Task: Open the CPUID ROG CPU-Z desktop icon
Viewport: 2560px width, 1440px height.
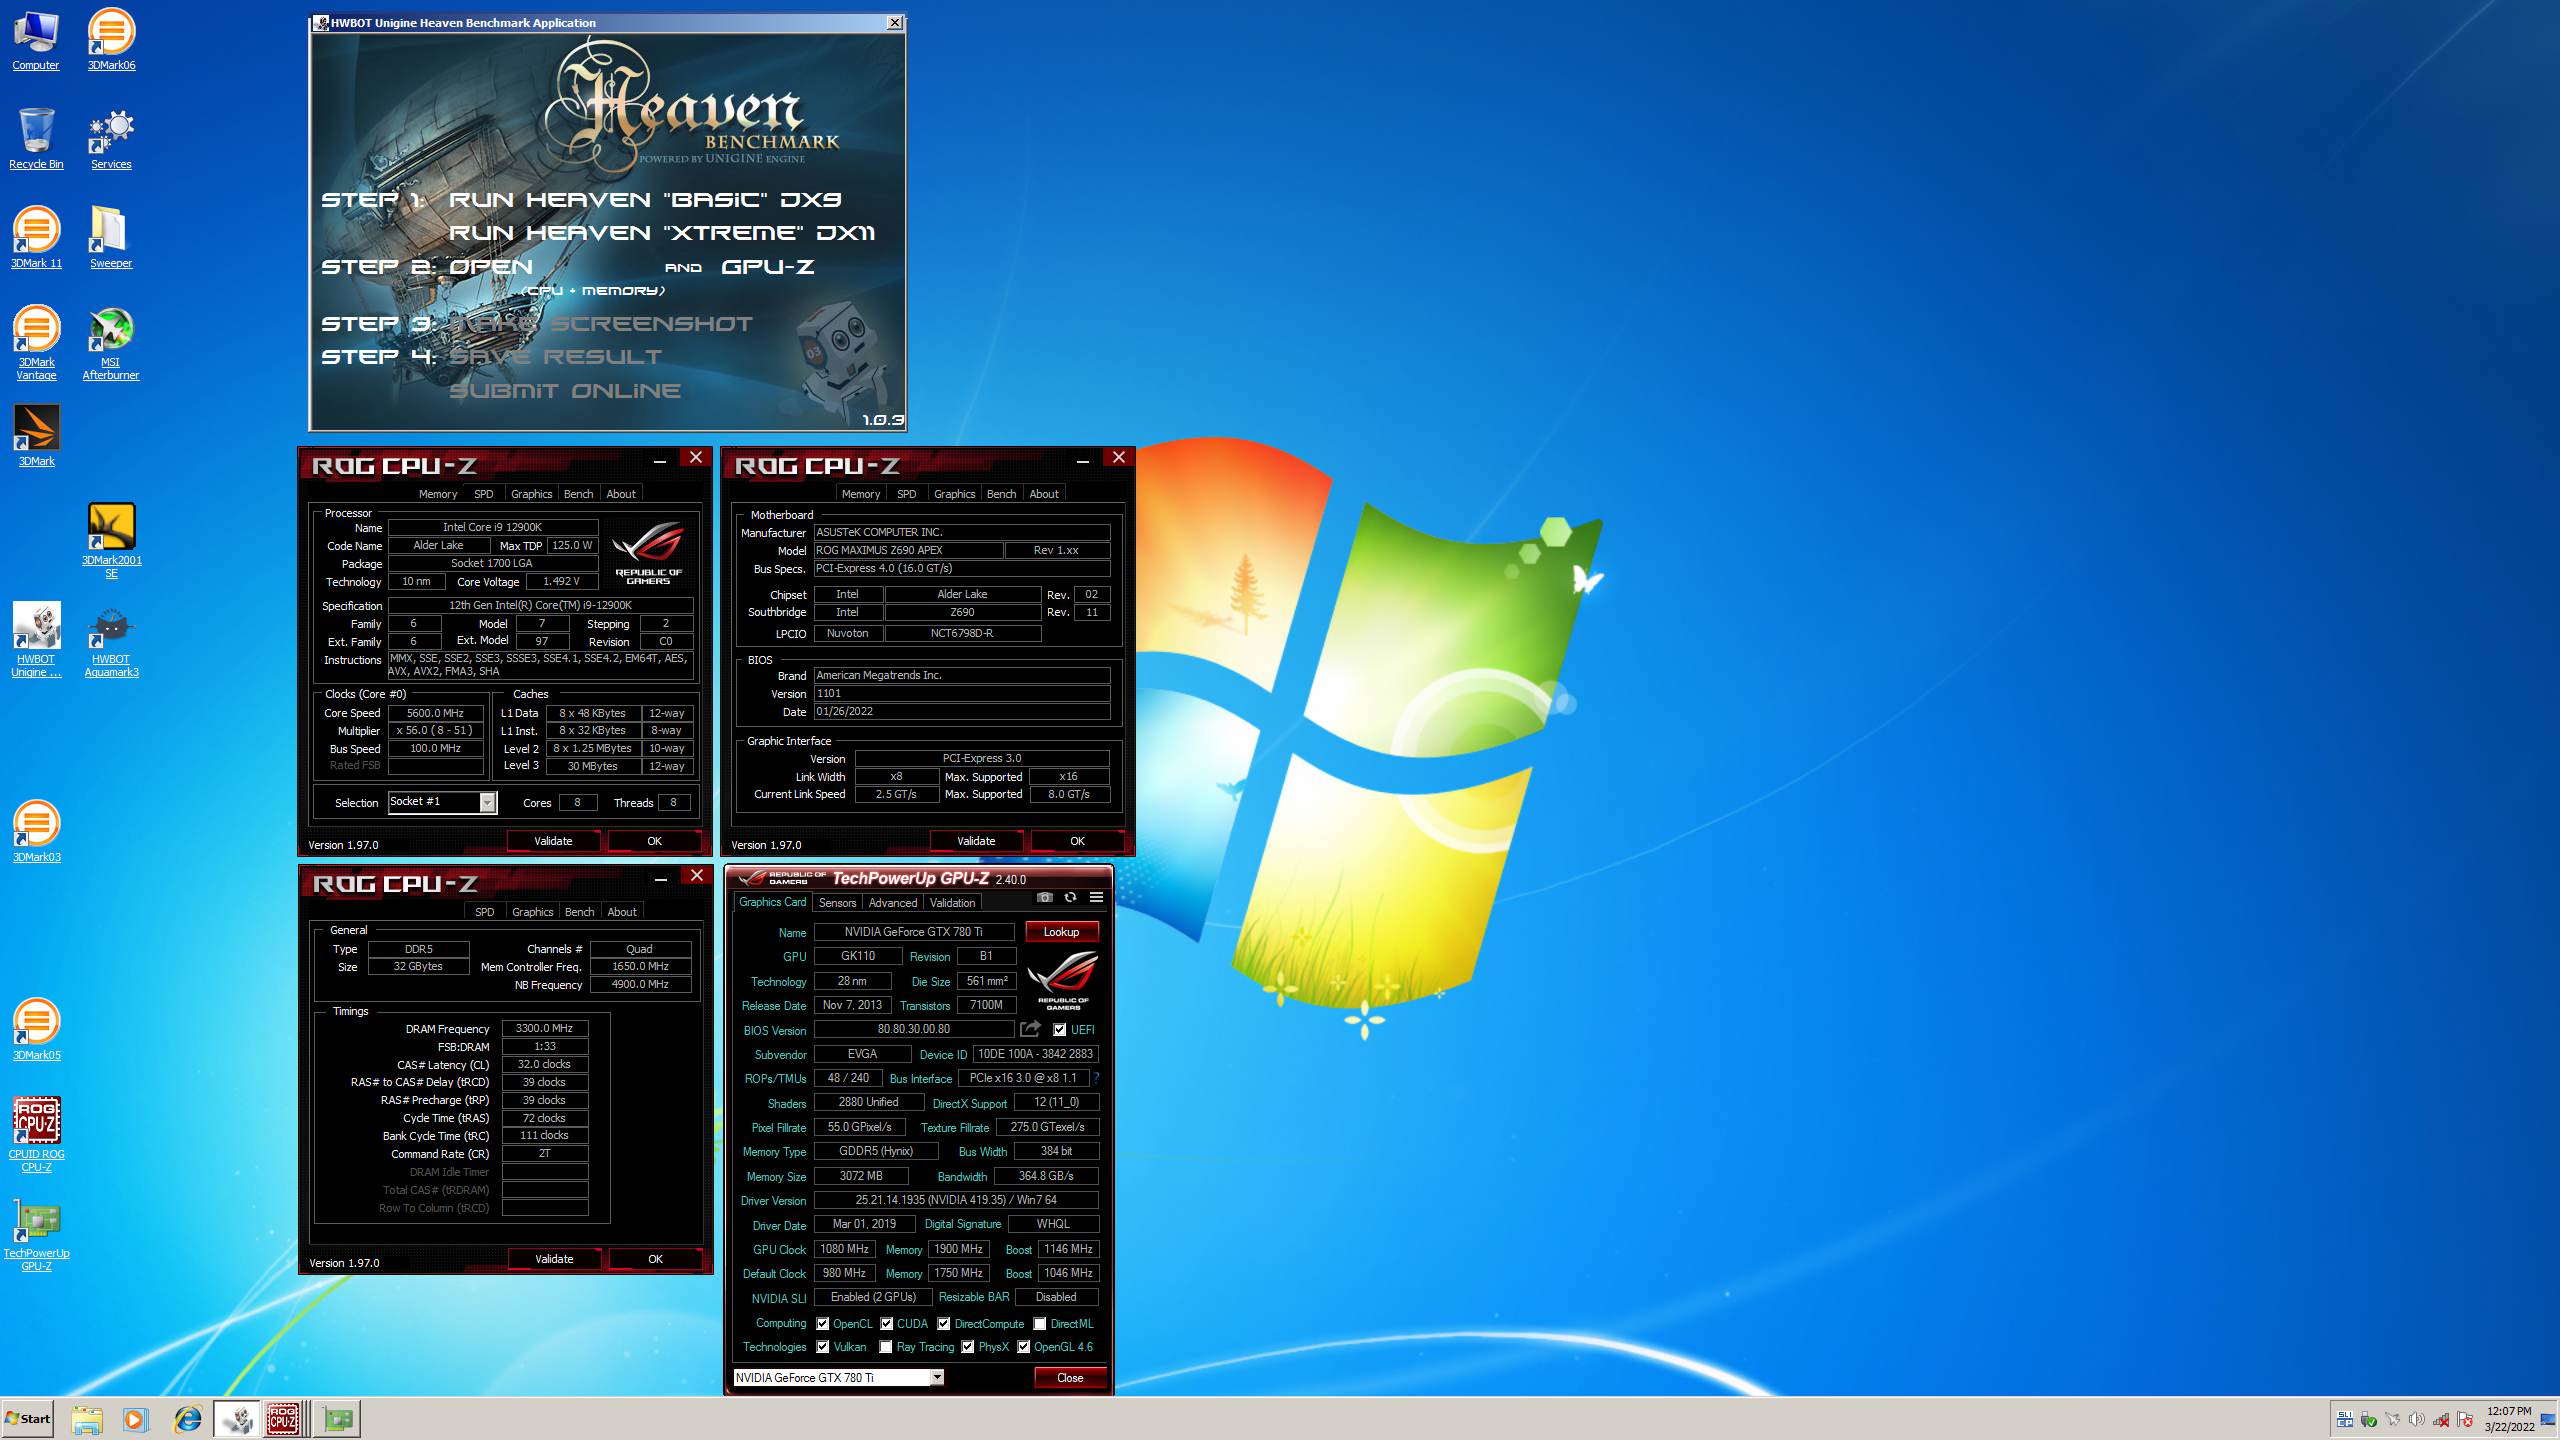Action: pos(36,1135)
